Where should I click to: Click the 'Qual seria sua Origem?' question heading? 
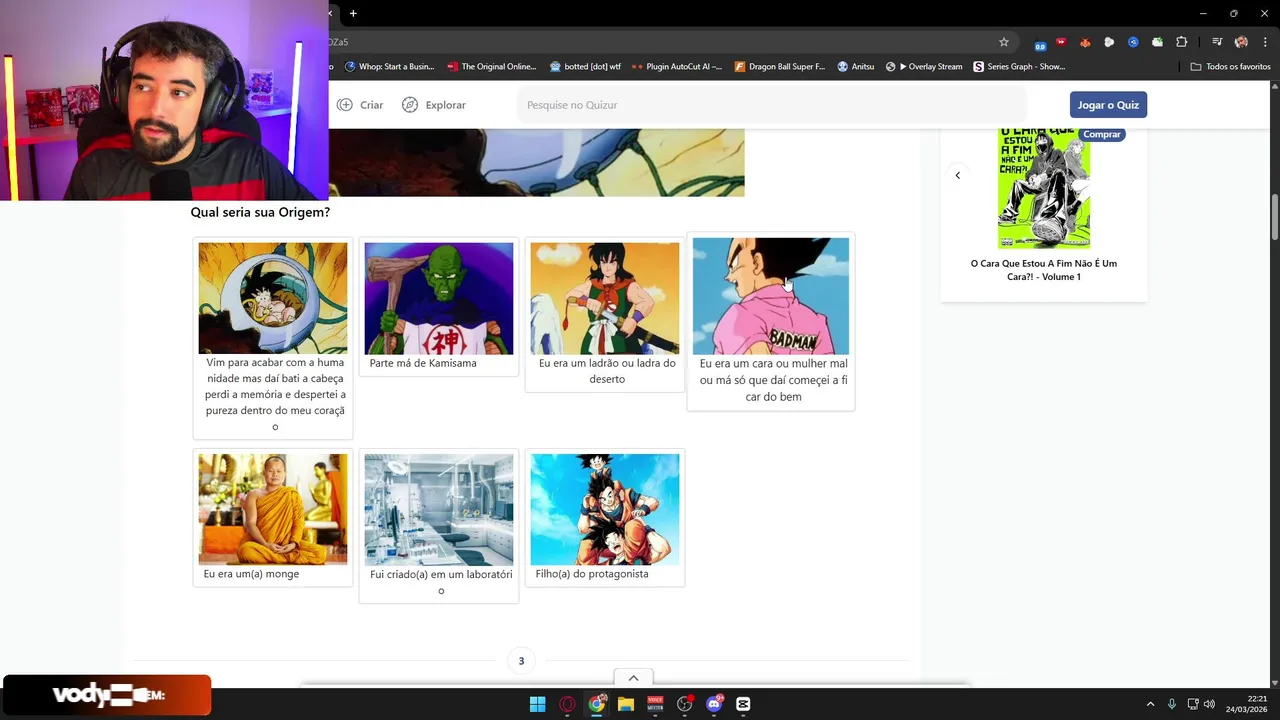click(x=260, y=212)
